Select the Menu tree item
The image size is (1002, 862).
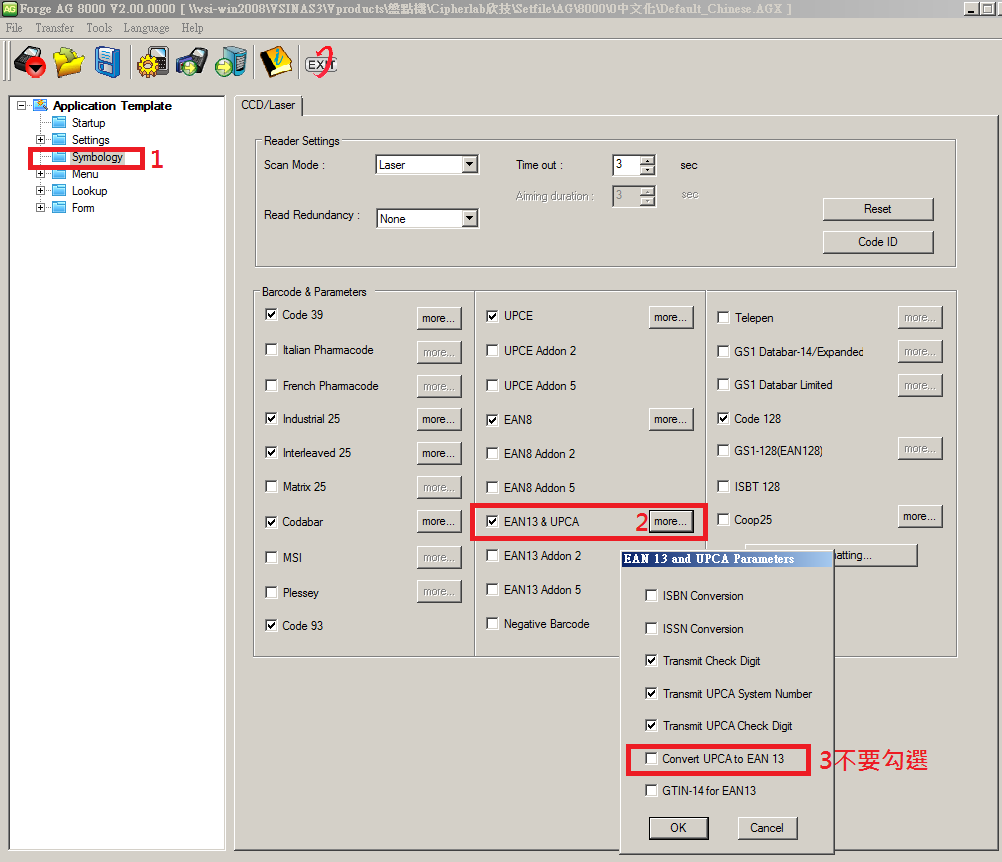[85, 174]
